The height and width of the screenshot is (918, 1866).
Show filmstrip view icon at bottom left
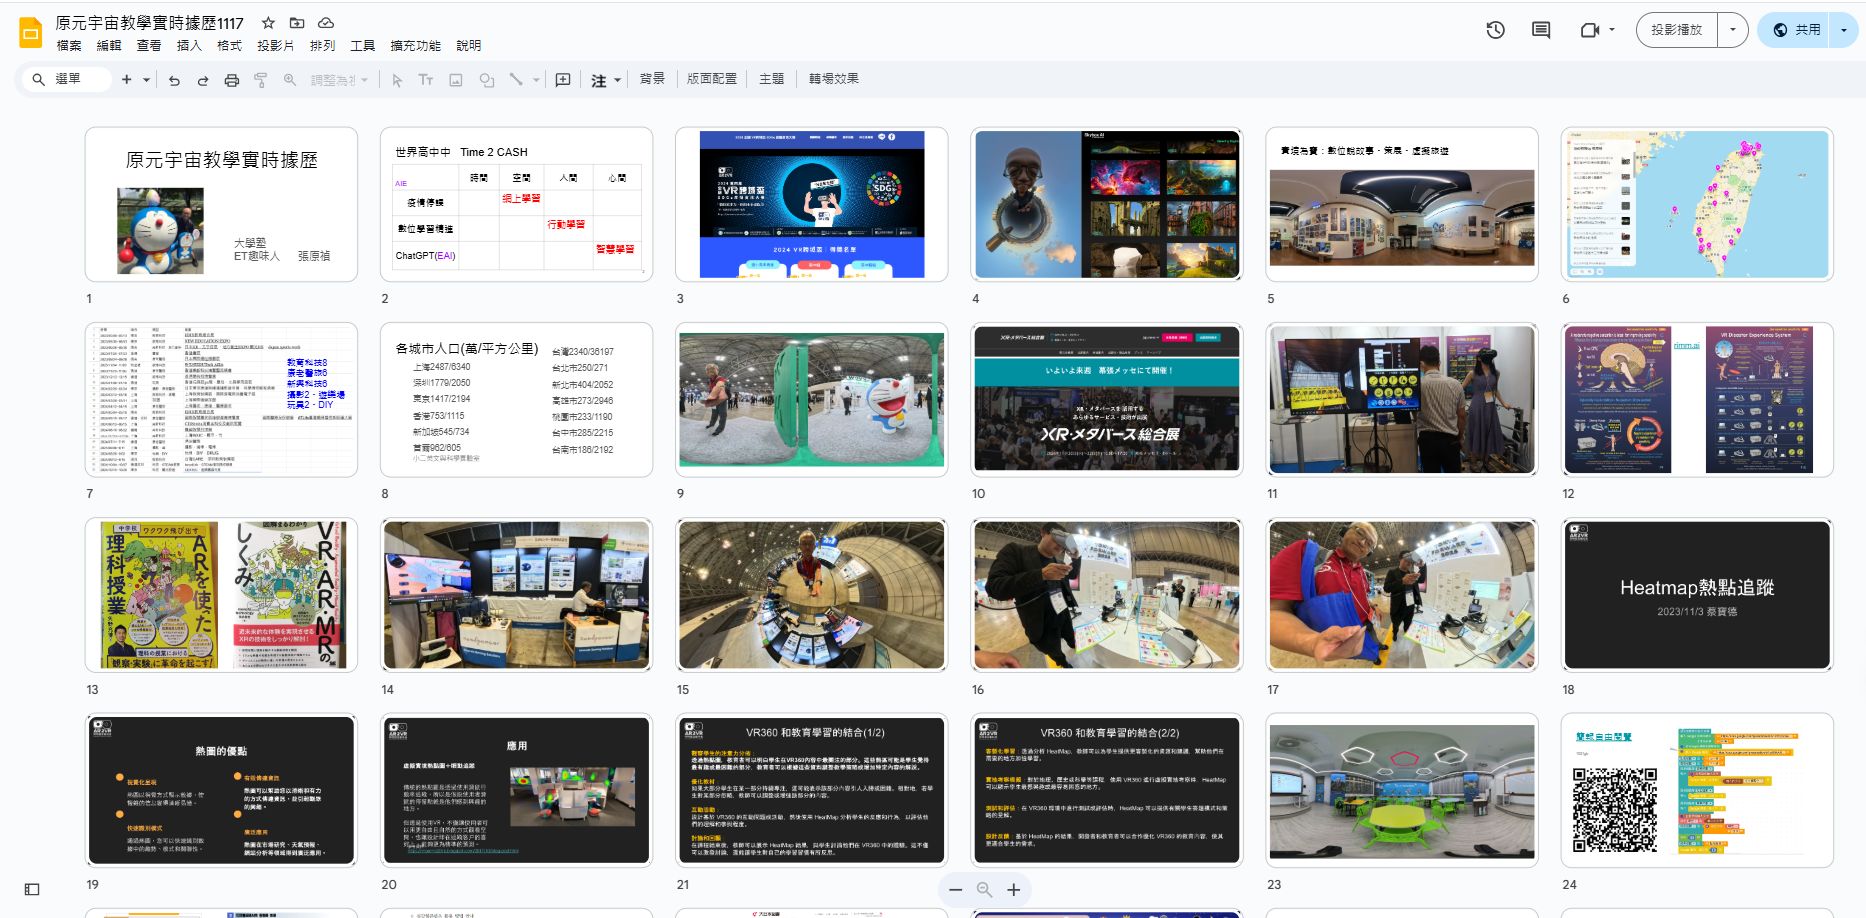click(x=32, y=889)
